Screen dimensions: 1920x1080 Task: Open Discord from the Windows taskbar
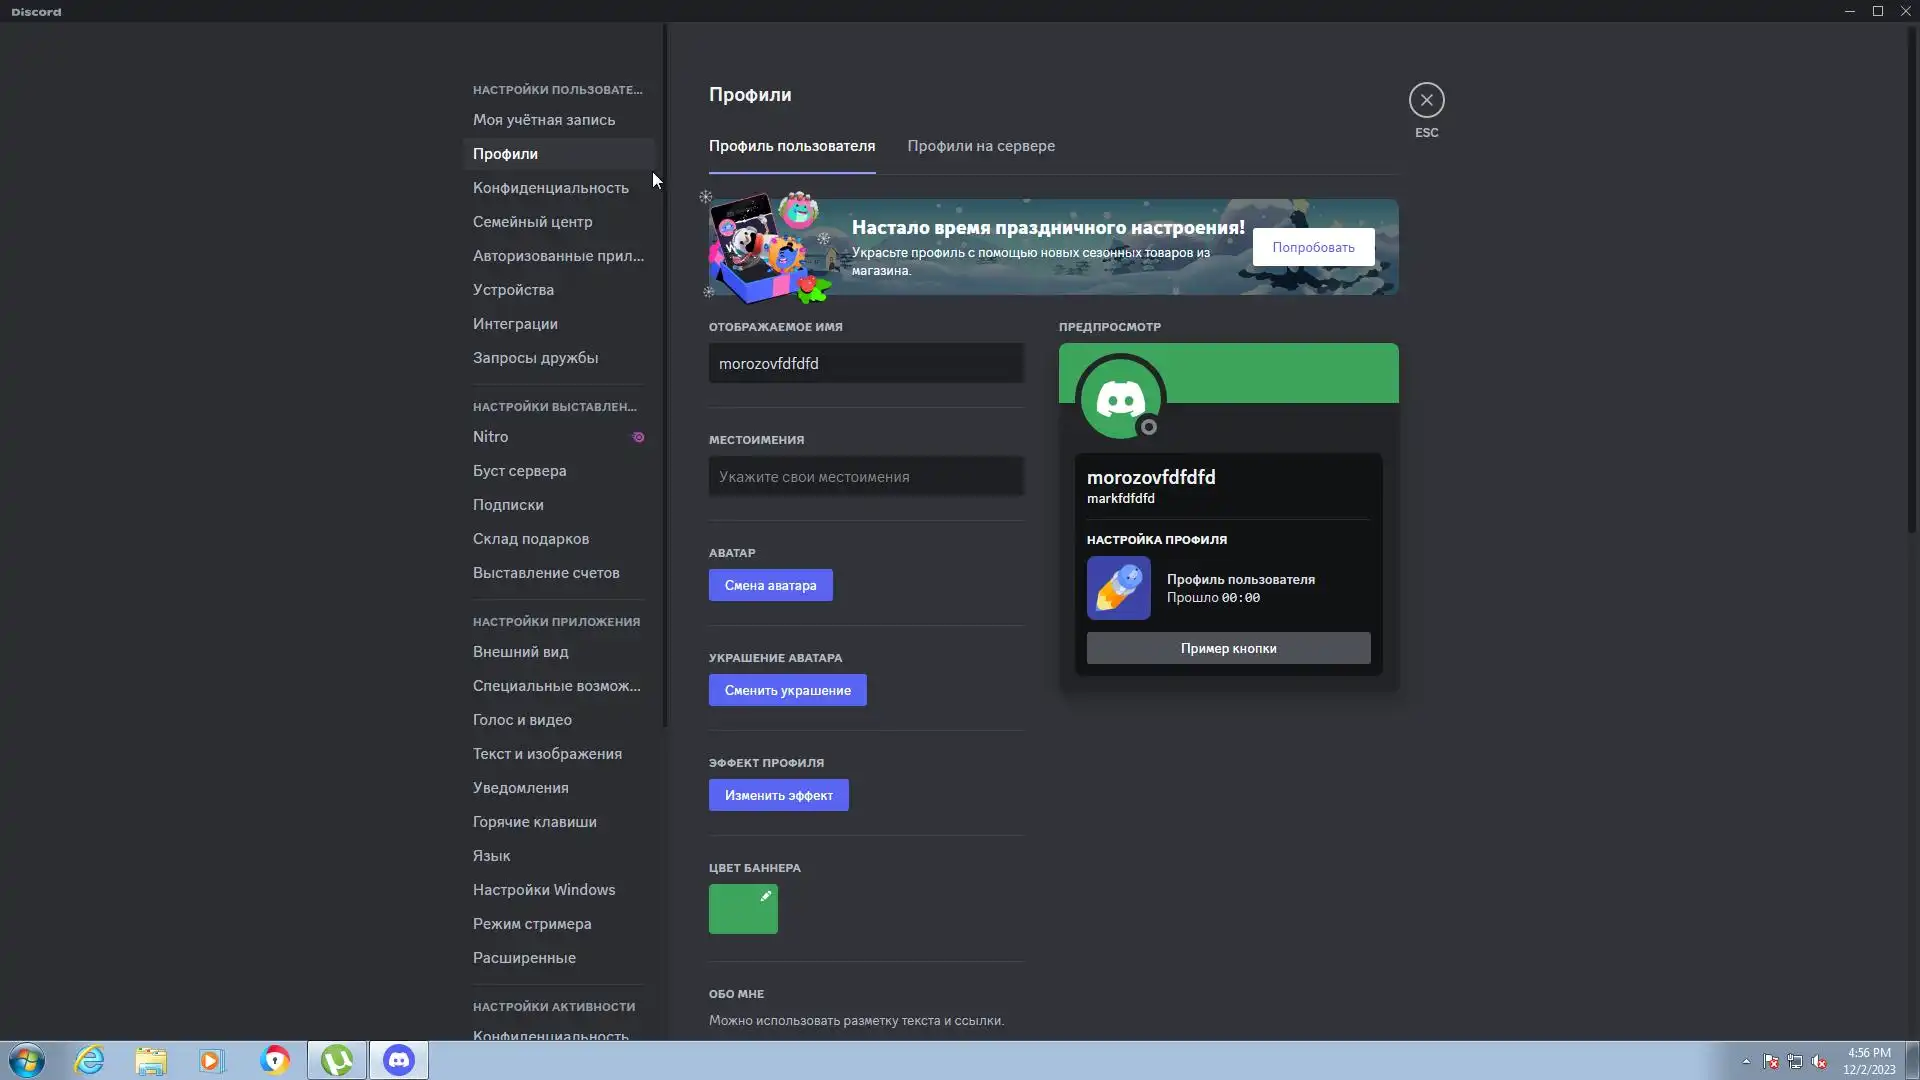[399, 1060]
